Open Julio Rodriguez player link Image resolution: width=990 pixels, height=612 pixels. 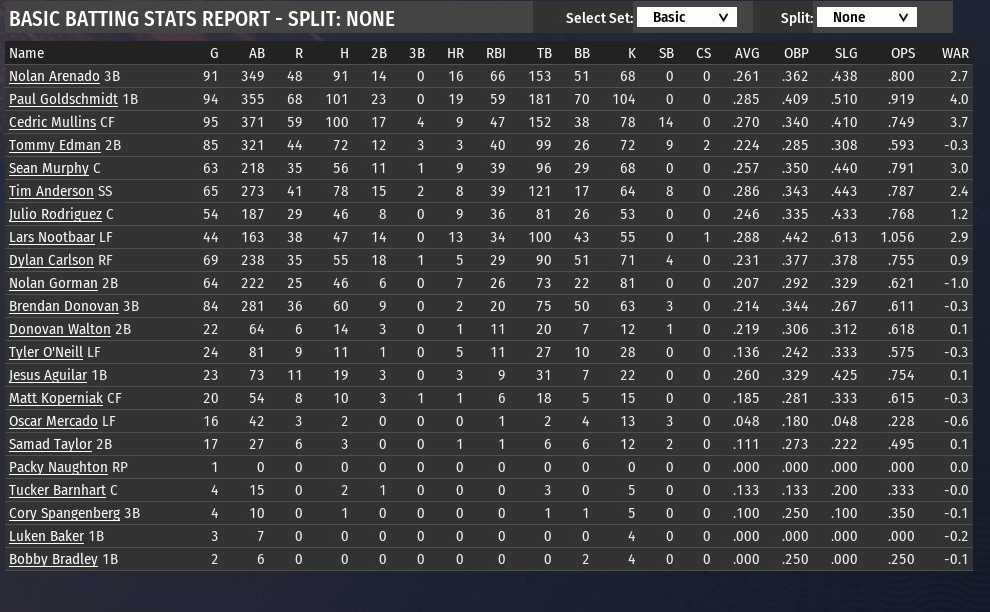tap(56, 214)
